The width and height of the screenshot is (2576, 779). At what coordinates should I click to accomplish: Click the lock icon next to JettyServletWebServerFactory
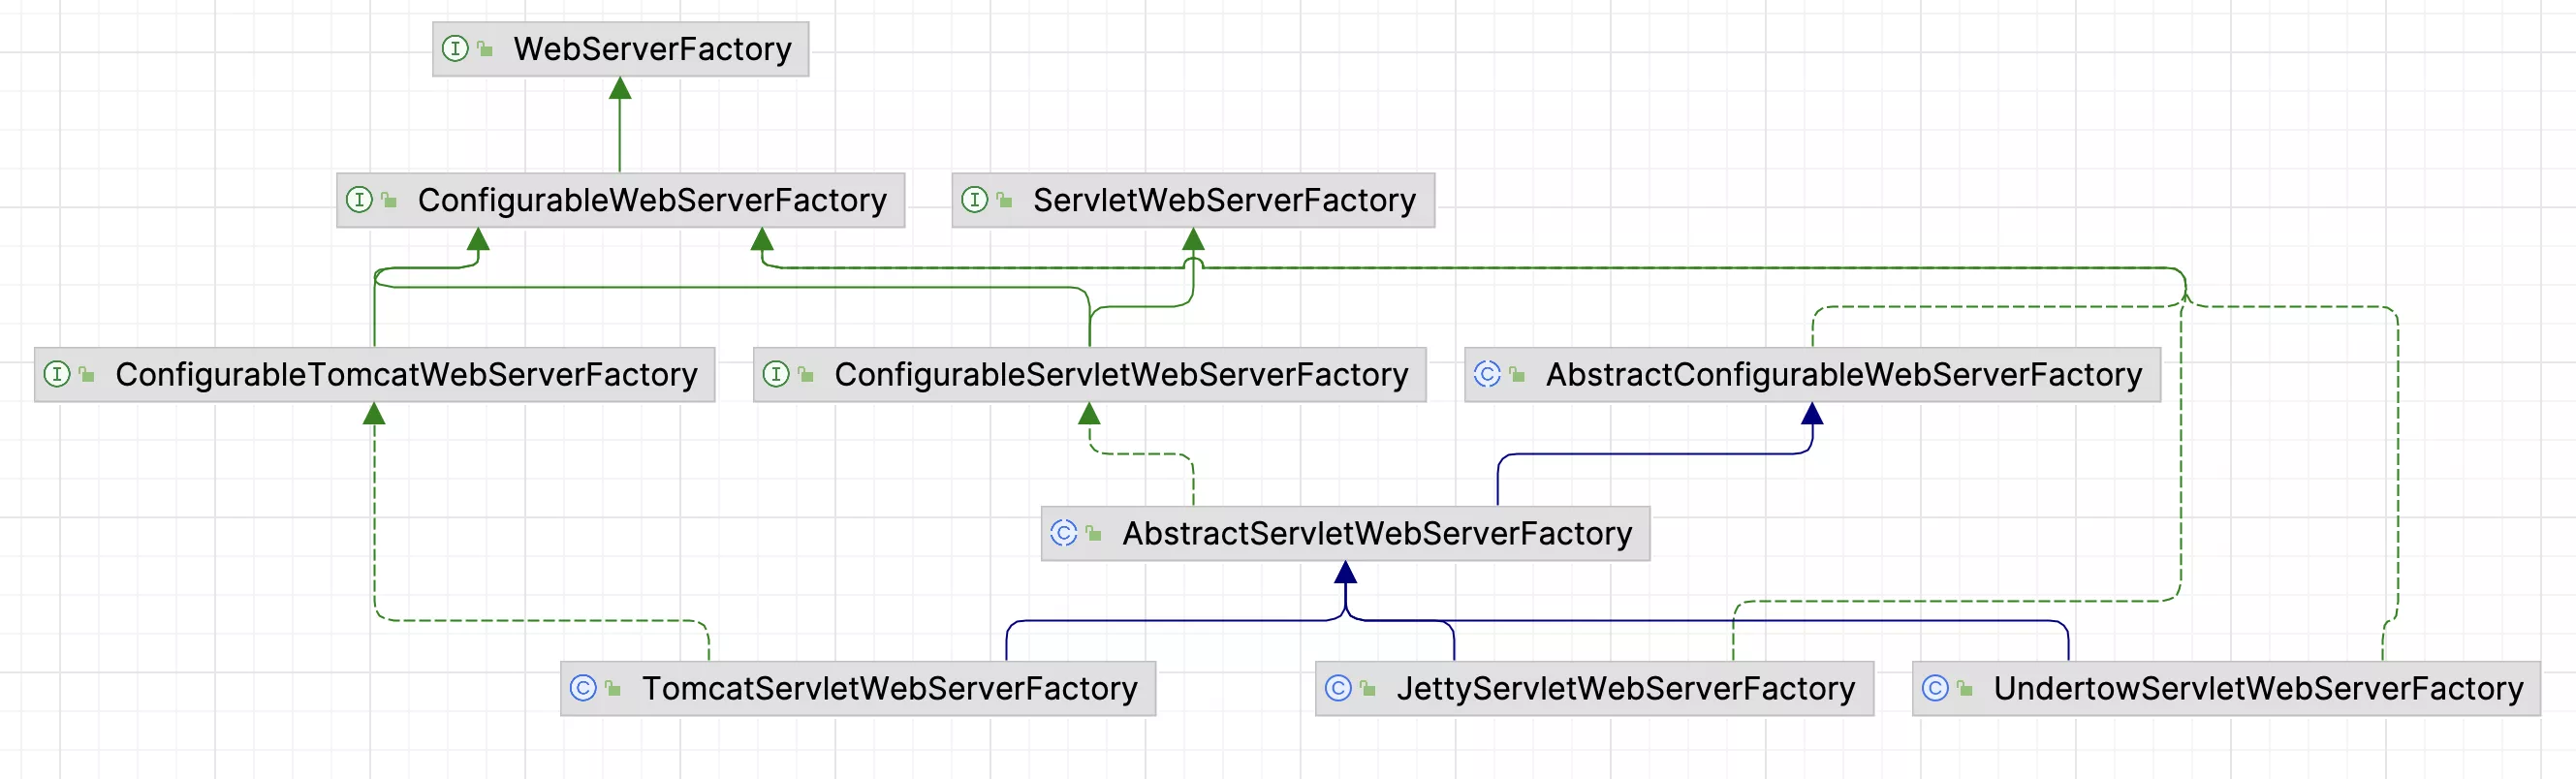1368,688
